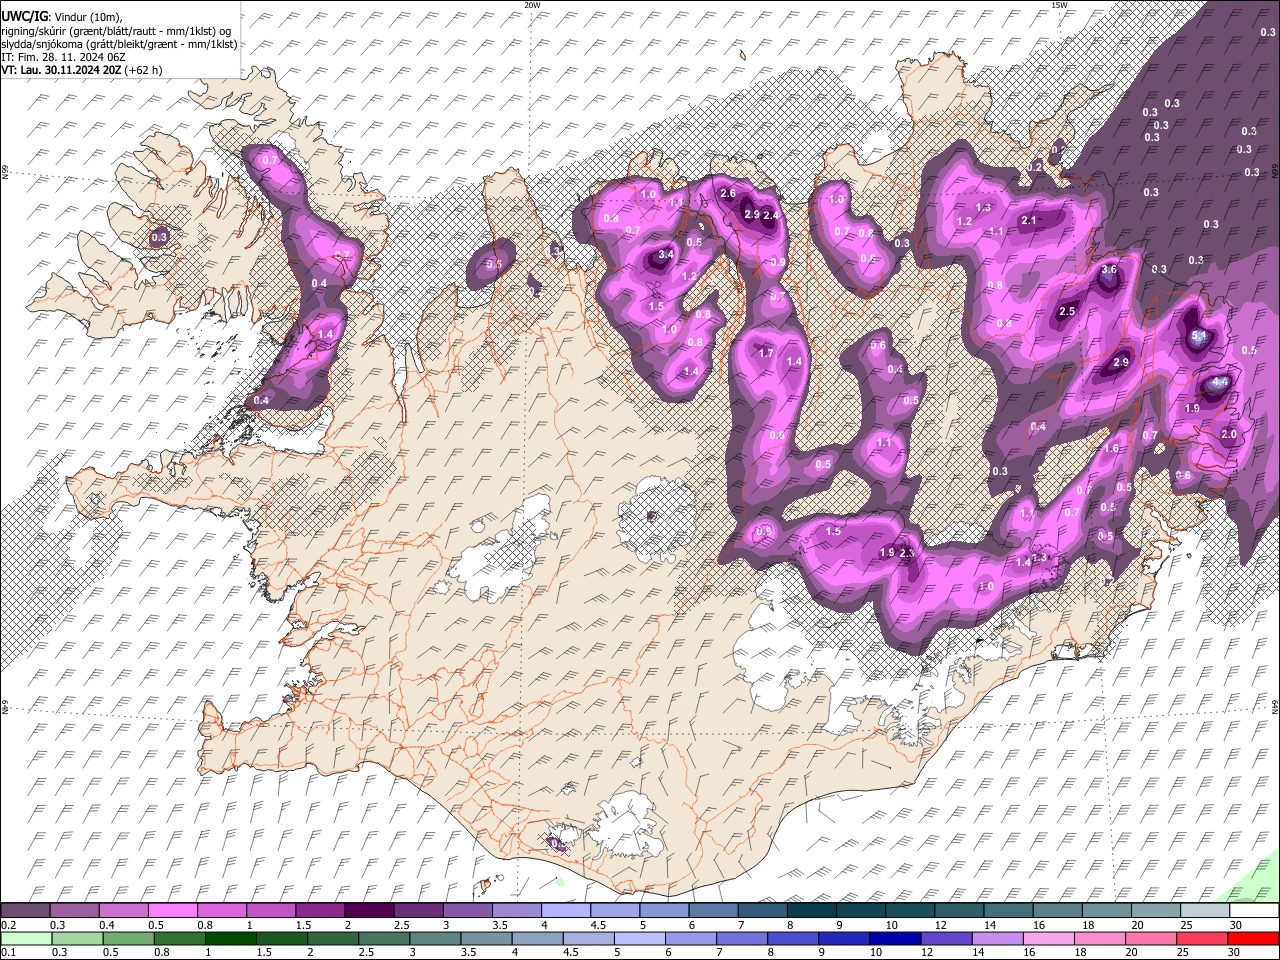
Task: Click the 3.4 snowfall value on the map
Action: click(666, 255)
